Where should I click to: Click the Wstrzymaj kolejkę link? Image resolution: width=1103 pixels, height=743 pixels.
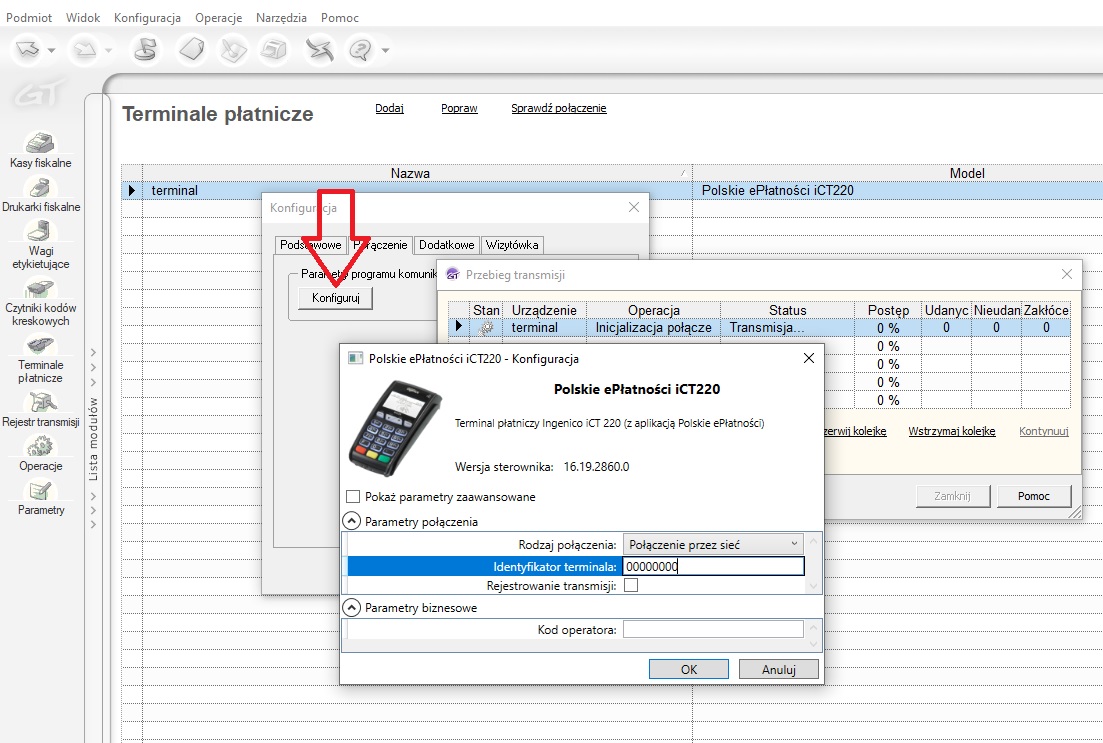coord(952,431)
